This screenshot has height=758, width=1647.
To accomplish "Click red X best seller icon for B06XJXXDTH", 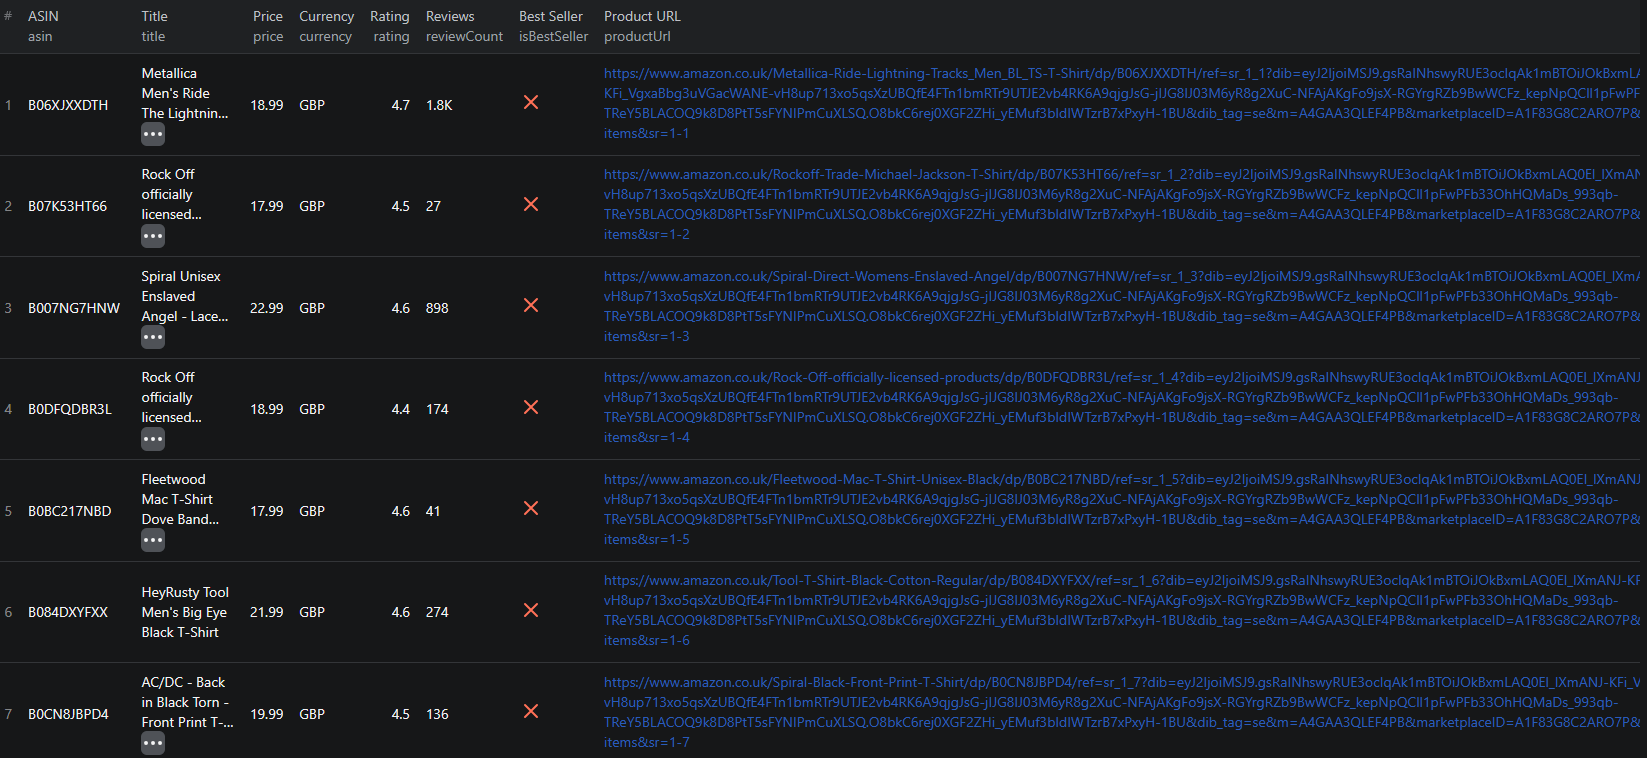I will pos(531,103).
